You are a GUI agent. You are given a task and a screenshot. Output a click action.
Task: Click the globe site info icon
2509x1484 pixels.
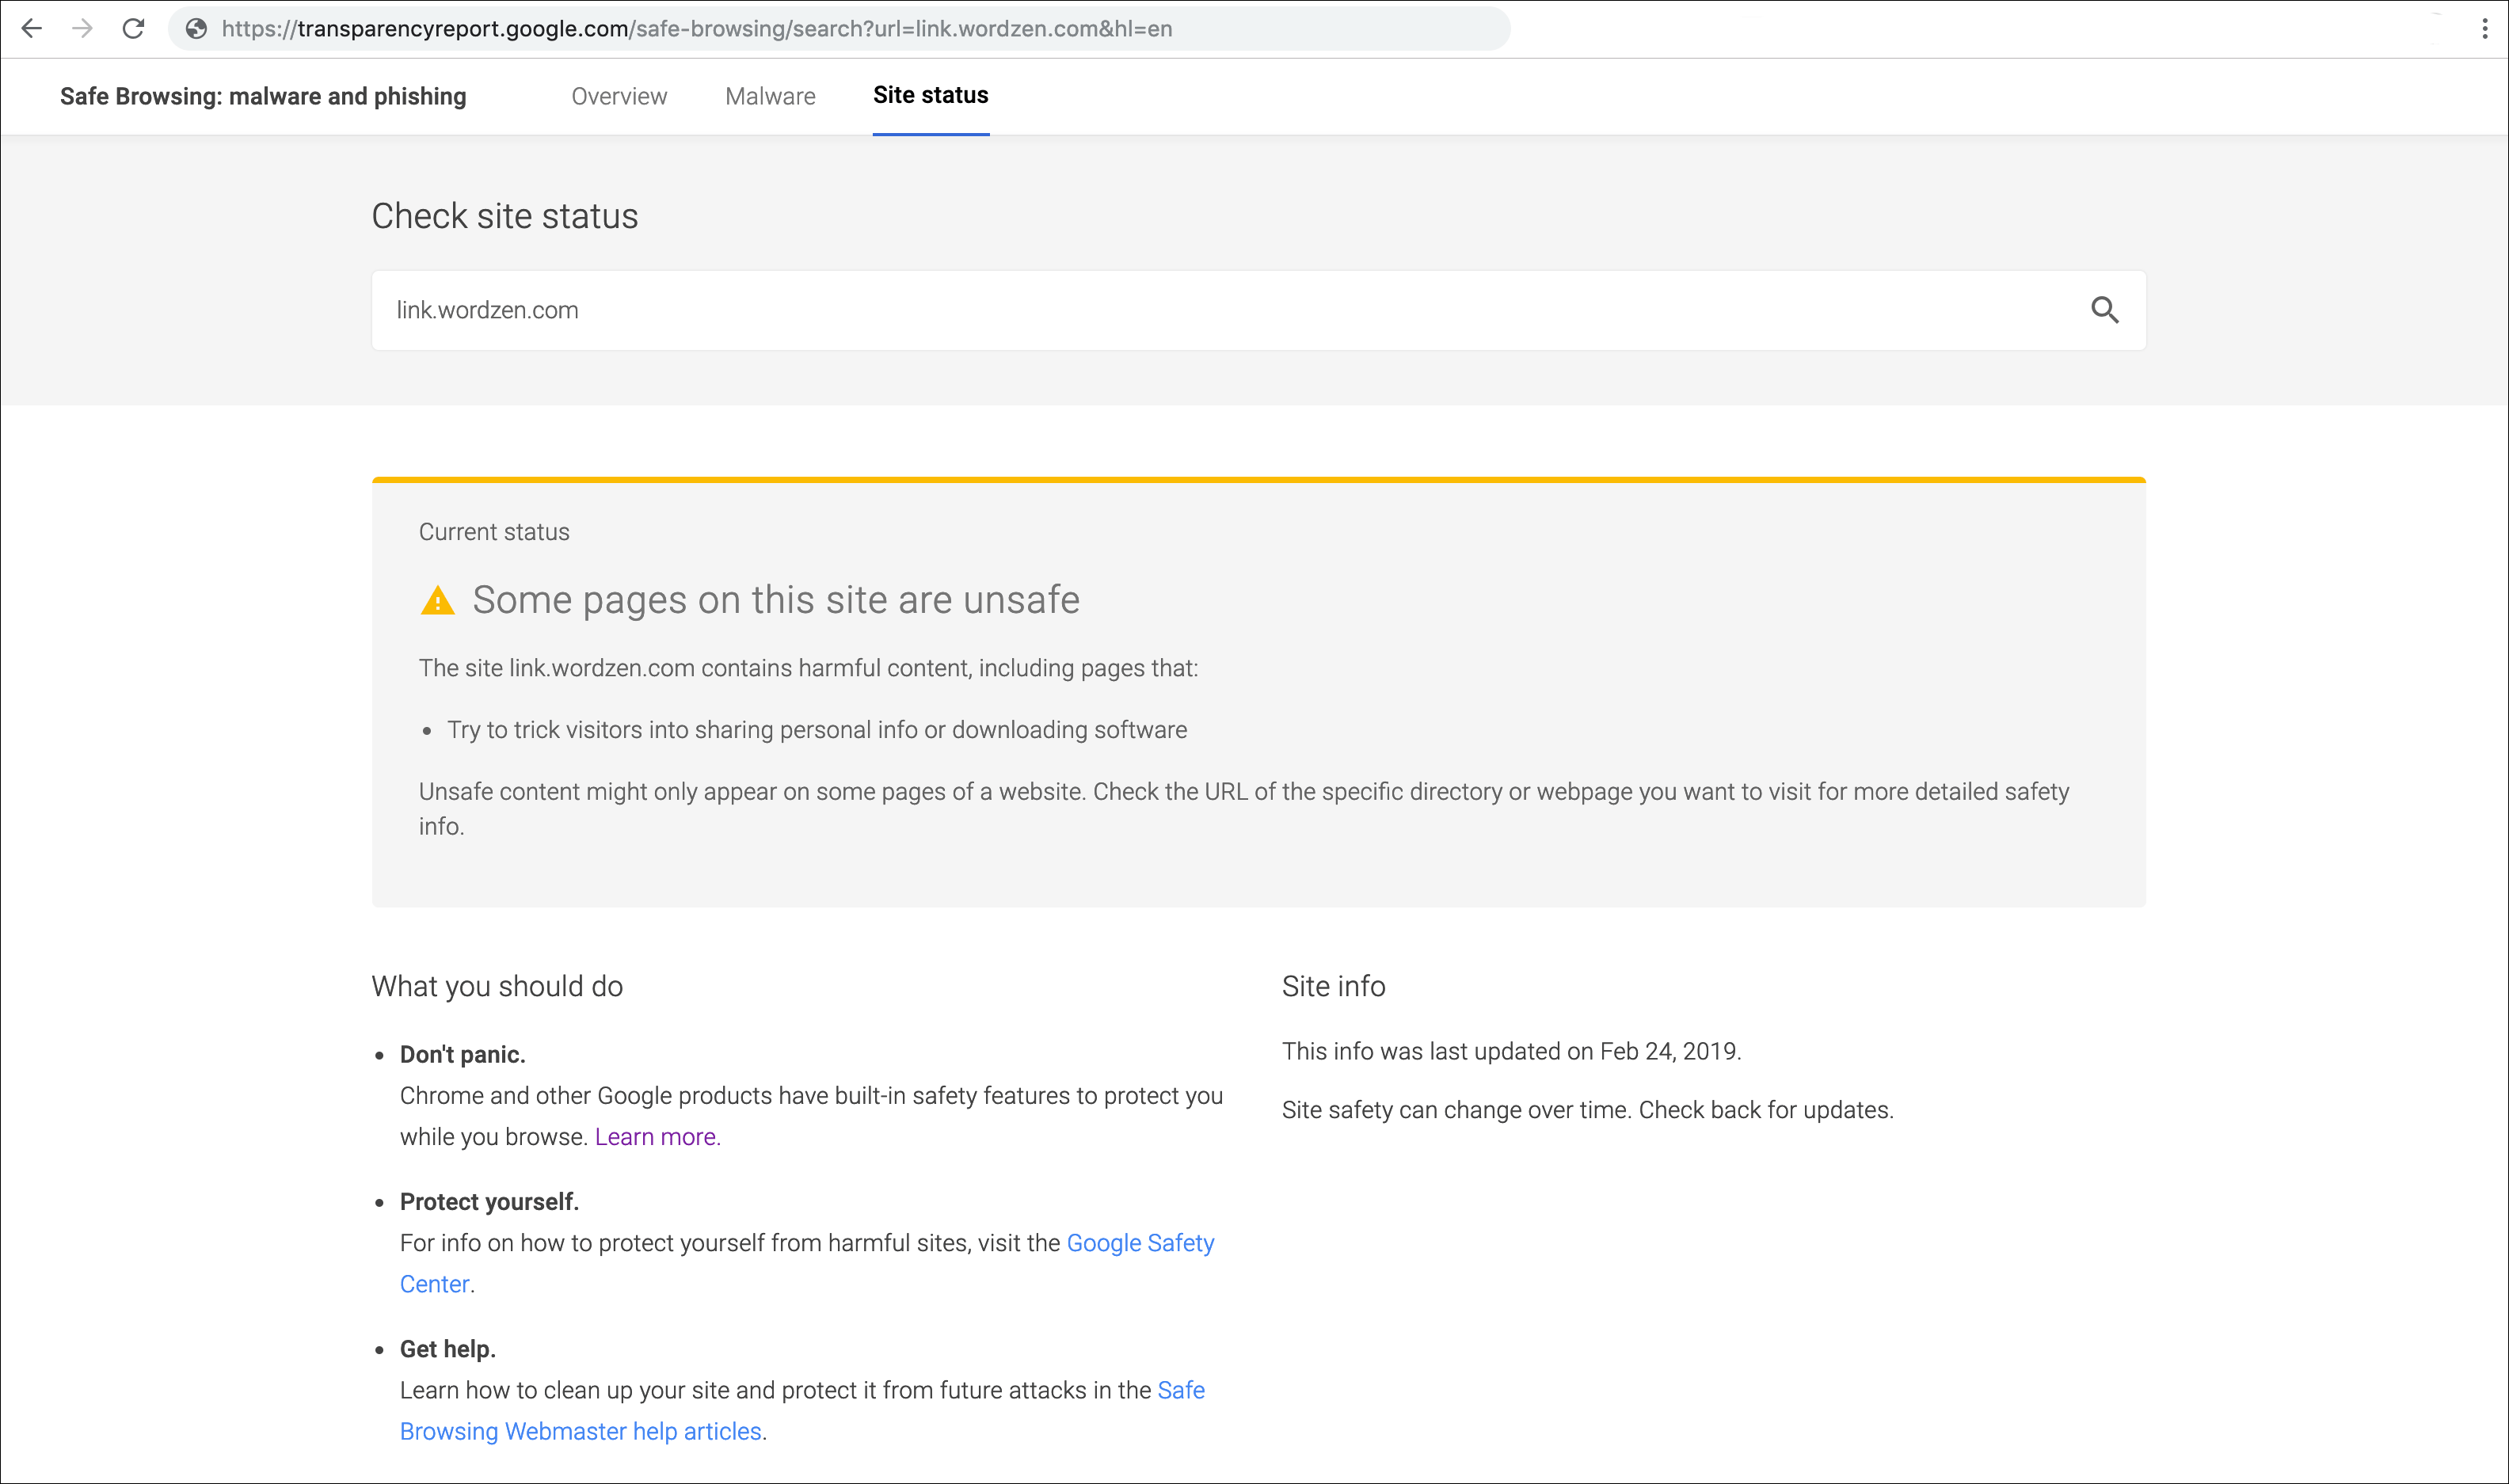(x=197, y=29)
